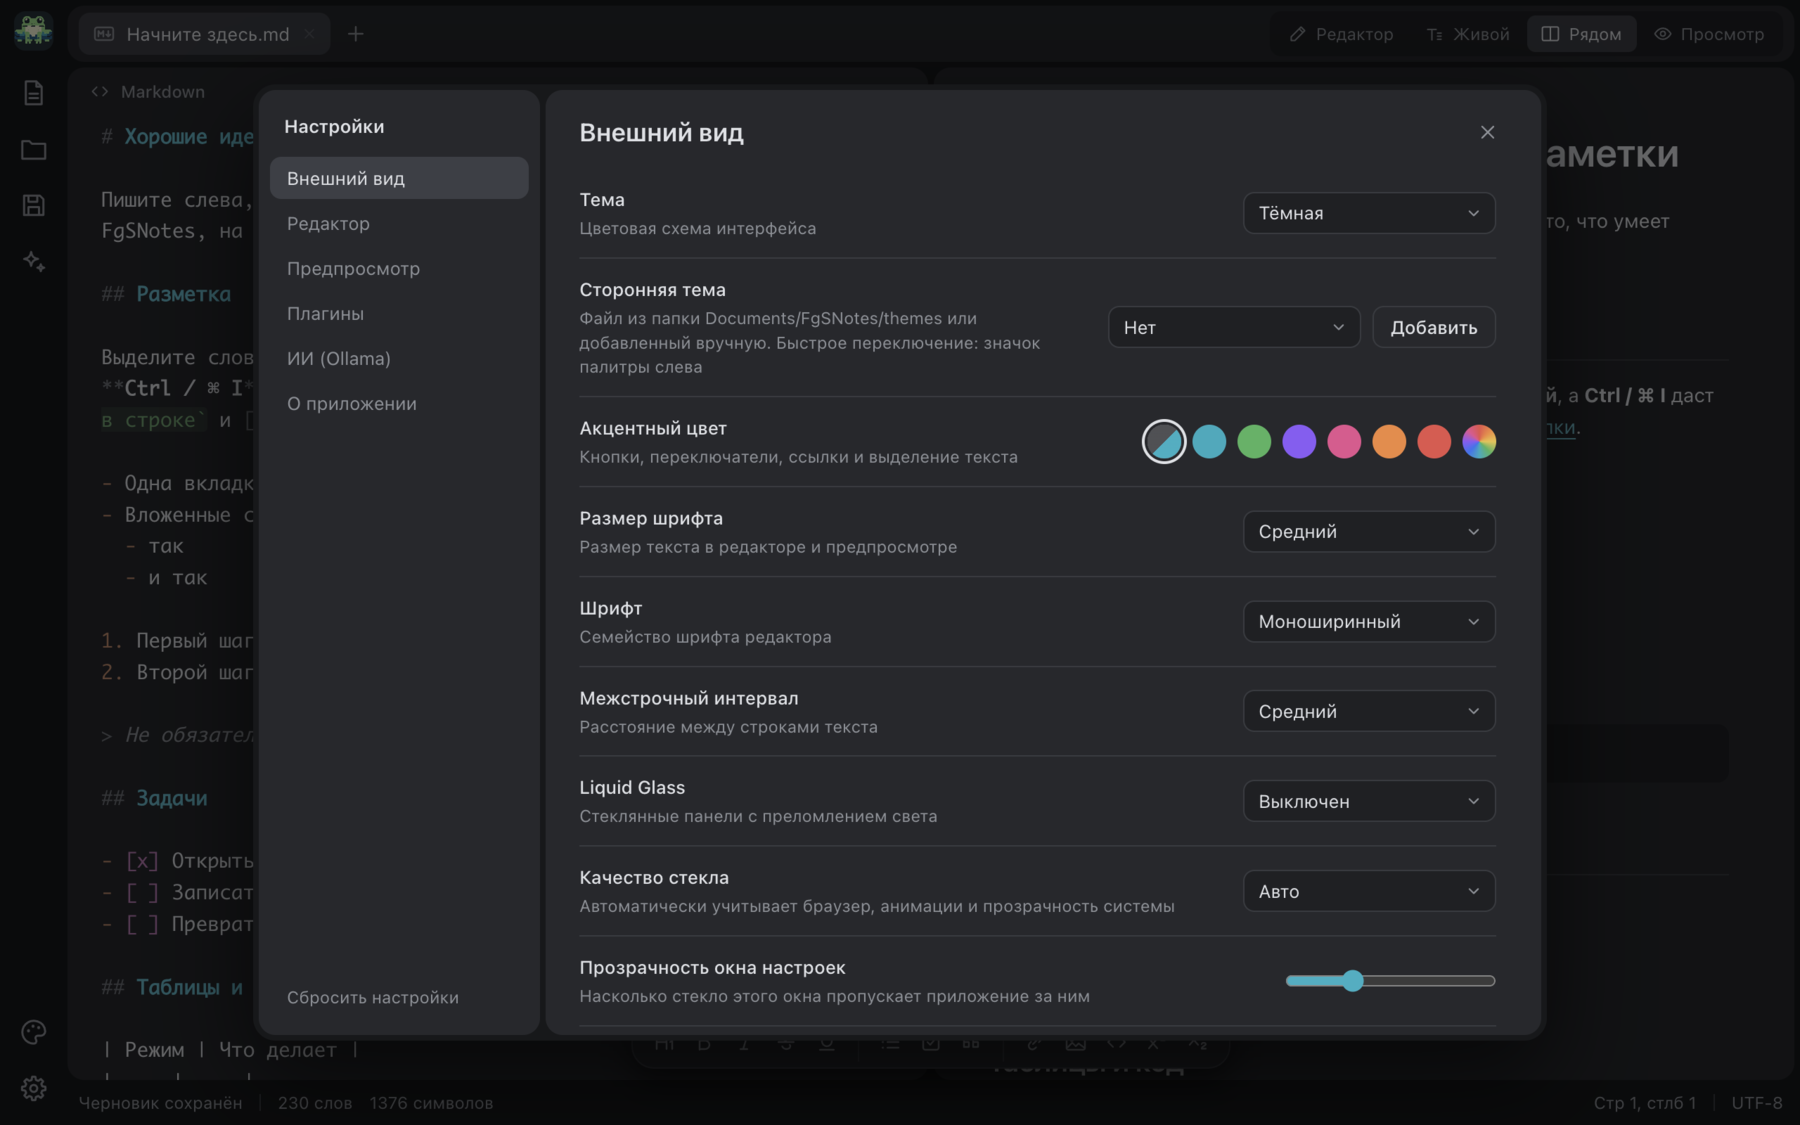Viewport: 1800px width, 1125px height.
Task: Select the Рядом side-by-side mode
Action: 1581,34
